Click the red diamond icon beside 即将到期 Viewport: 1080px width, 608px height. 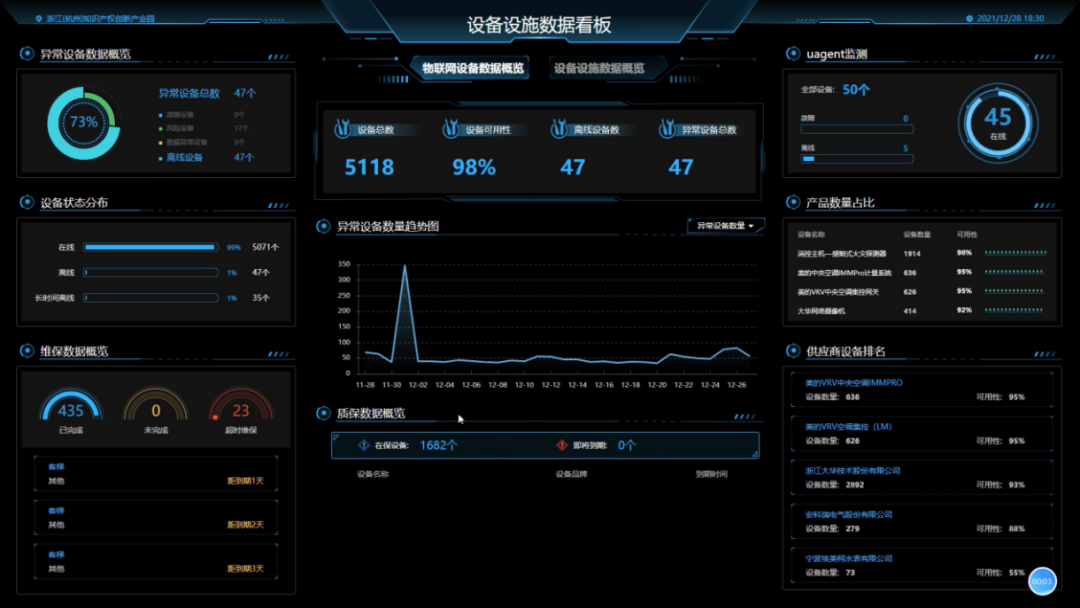click(562, 445)
